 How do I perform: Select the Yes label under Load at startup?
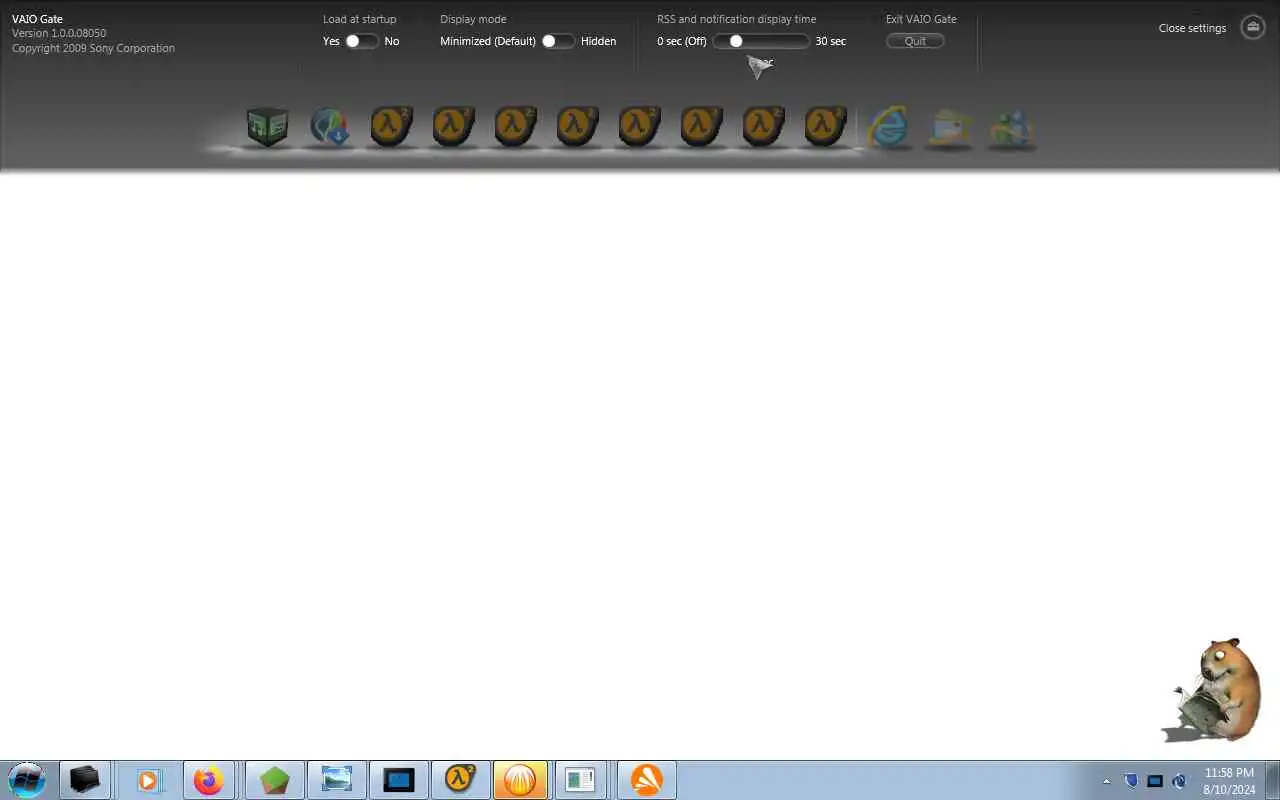[x=331, y=41]
